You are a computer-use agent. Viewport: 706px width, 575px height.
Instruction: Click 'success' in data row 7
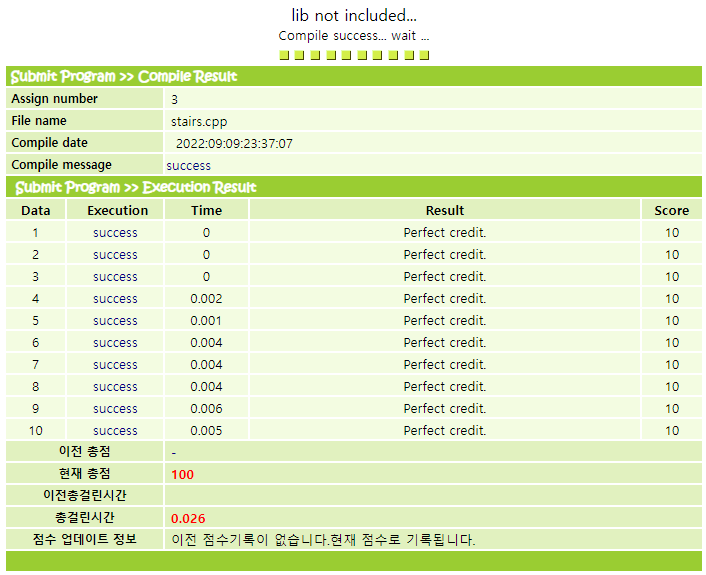pos(115,365)
